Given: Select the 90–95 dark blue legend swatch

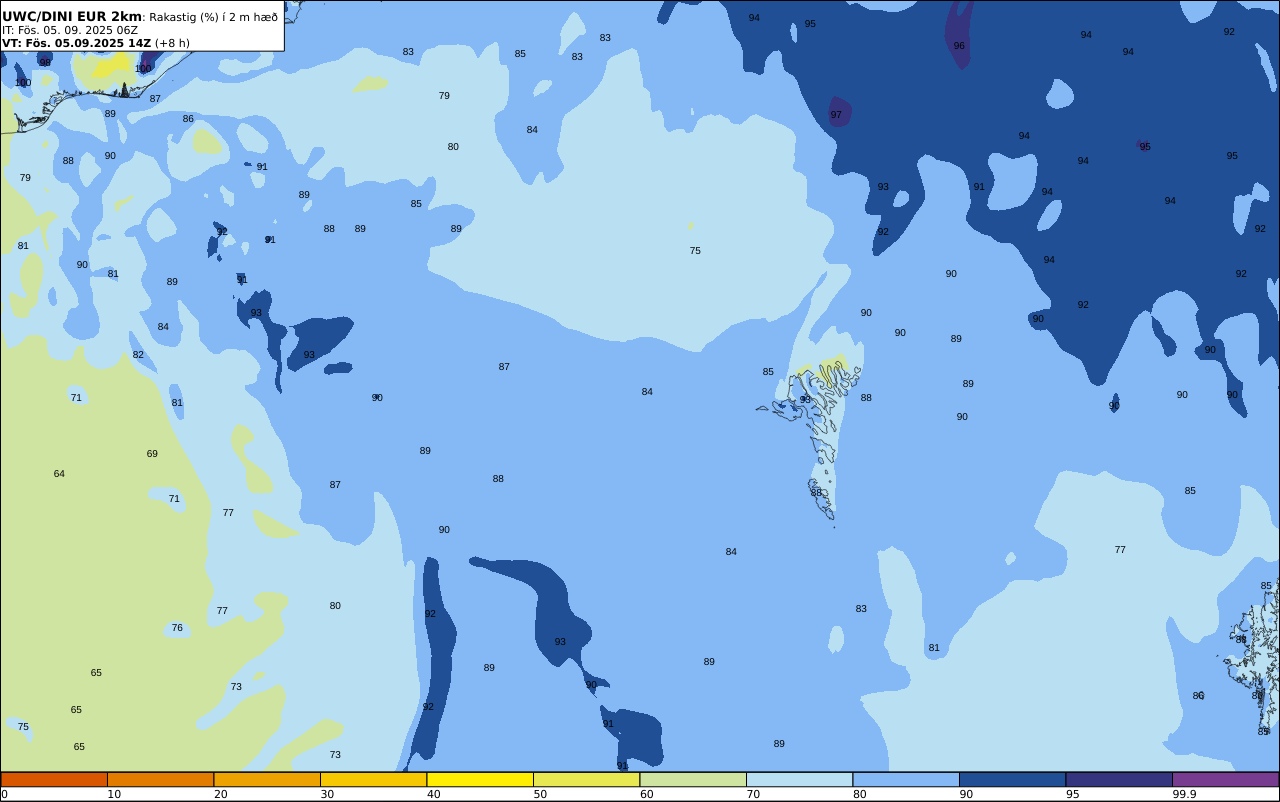Looking at the screenshot, I should coord(1012,779).
